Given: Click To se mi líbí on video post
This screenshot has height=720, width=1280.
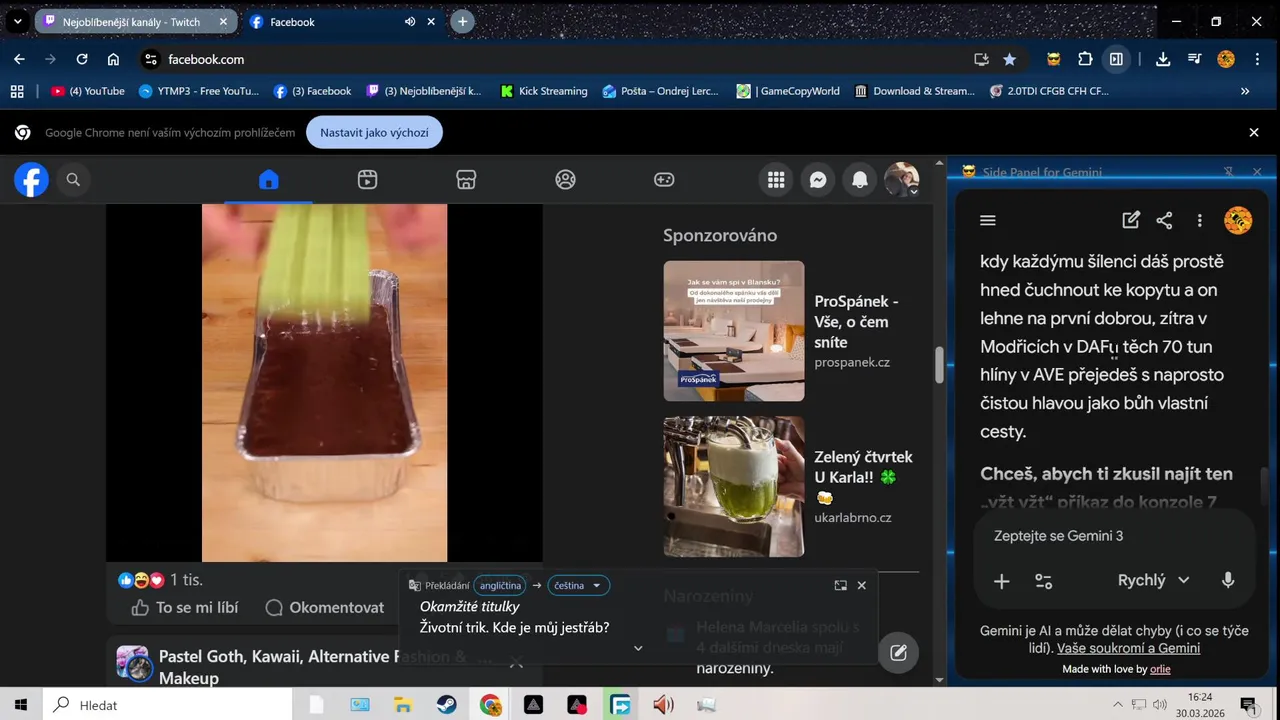Looking at the screenshot, I should pyautogui.click(x=185, y=607).
